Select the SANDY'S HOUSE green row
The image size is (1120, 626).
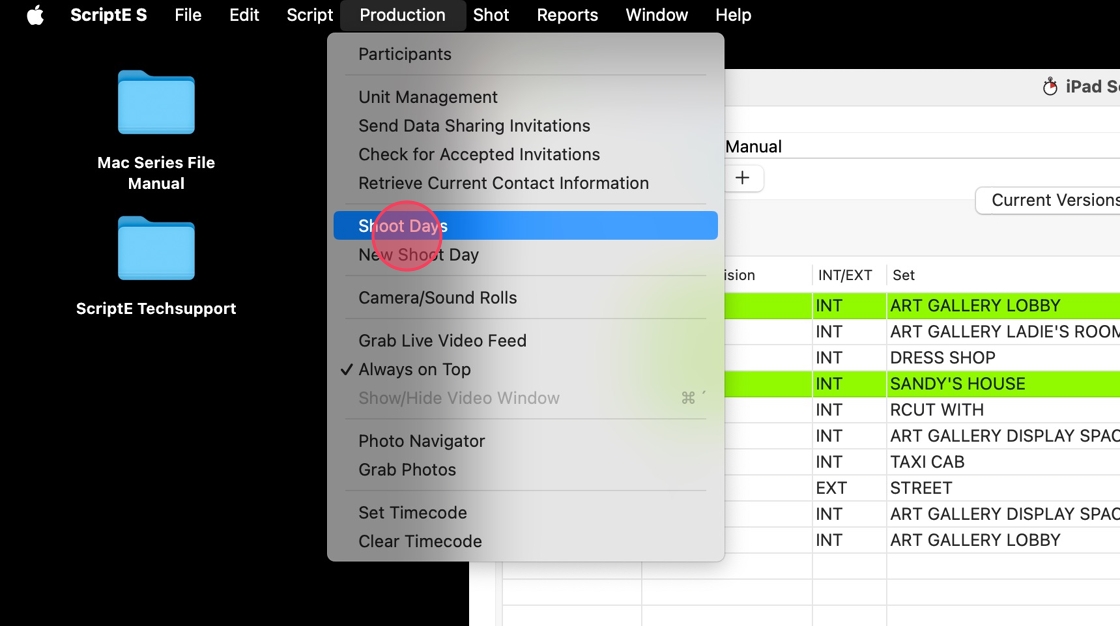point(957,384)
